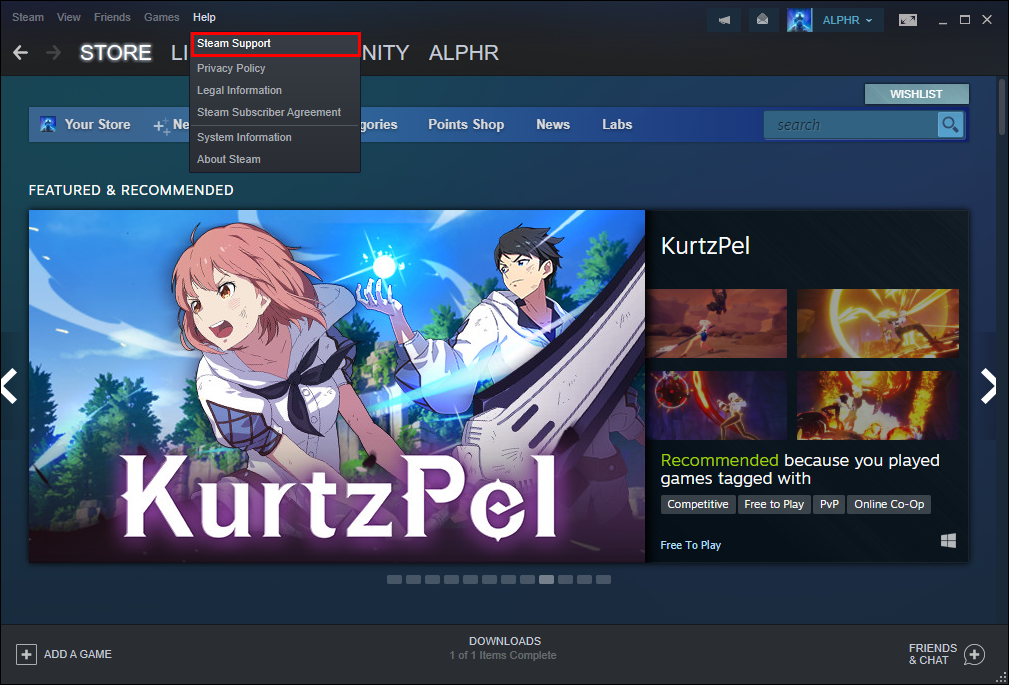Click the store page vertical scrollbar
Screen dimensions: 1009x685
(x=1003, y=107)
